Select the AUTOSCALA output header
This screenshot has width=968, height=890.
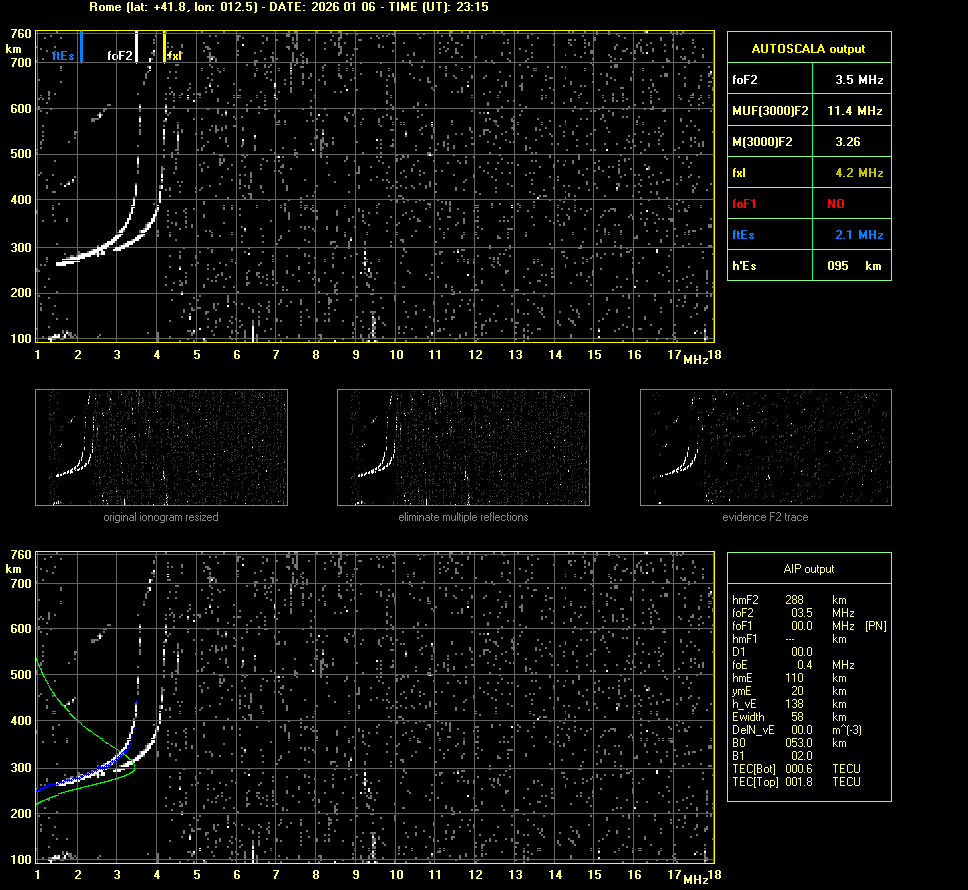click(808, 48)
